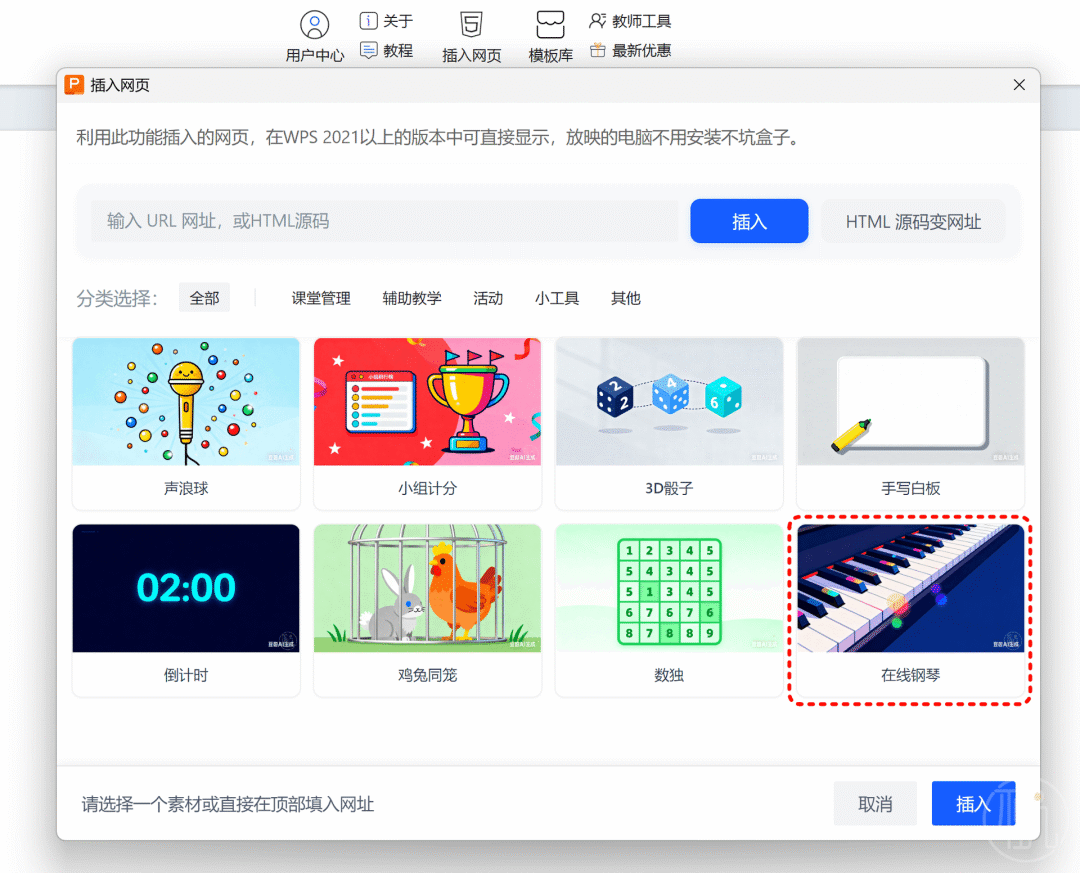Viewport: 1080px width, 873px height.
Task: Click the 最新优惠 toolbar label
Action: point(641,51)
